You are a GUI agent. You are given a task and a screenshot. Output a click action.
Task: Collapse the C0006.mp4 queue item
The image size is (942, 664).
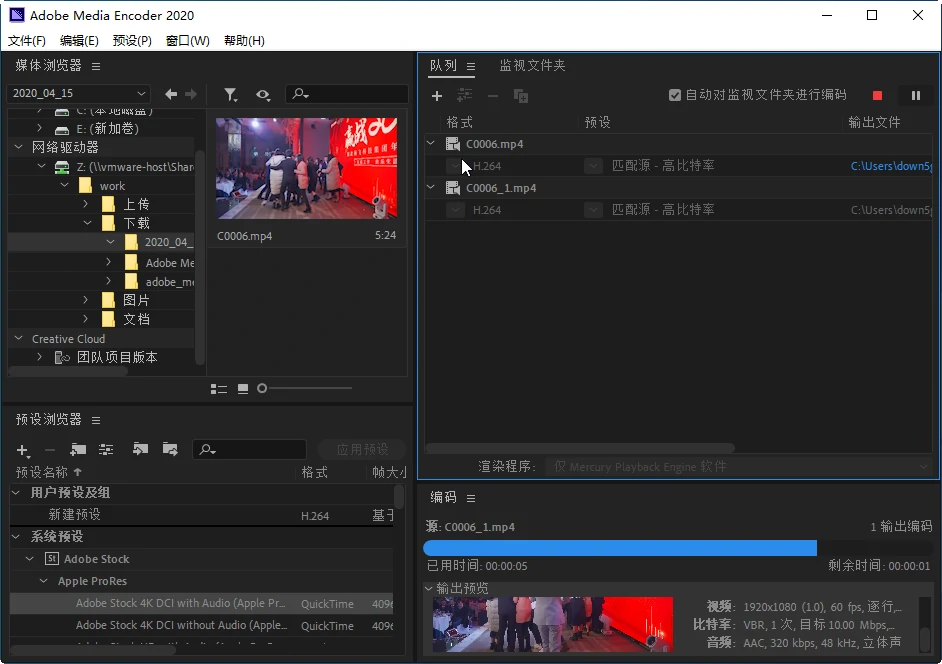(431, 144)
